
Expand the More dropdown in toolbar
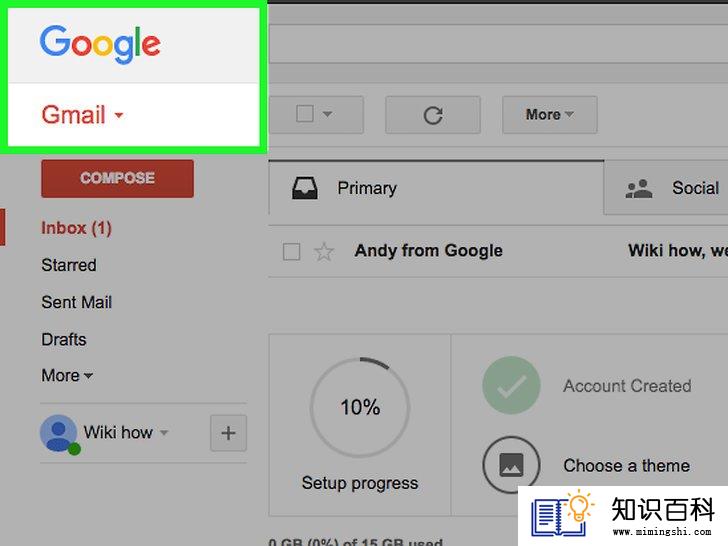(550, 115)
